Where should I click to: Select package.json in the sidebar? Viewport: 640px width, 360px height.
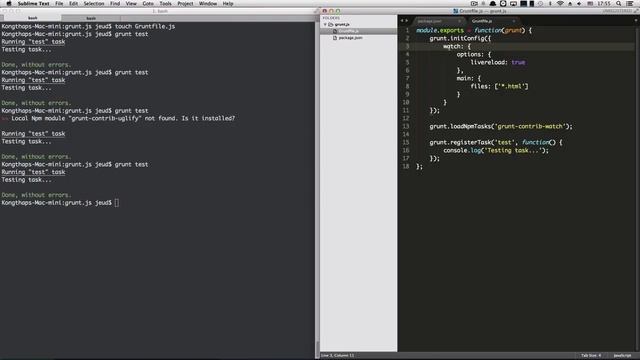point(350,38)
